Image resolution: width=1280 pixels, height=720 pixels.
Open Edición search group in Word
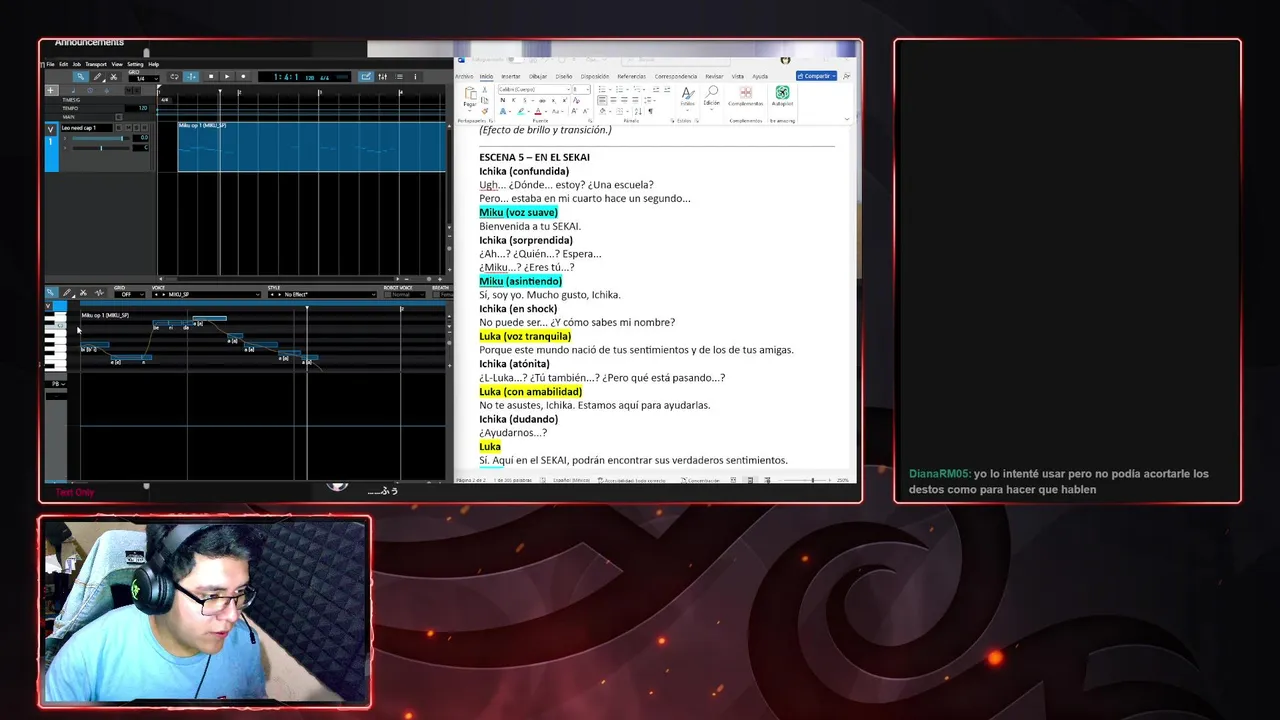(711, 97)
